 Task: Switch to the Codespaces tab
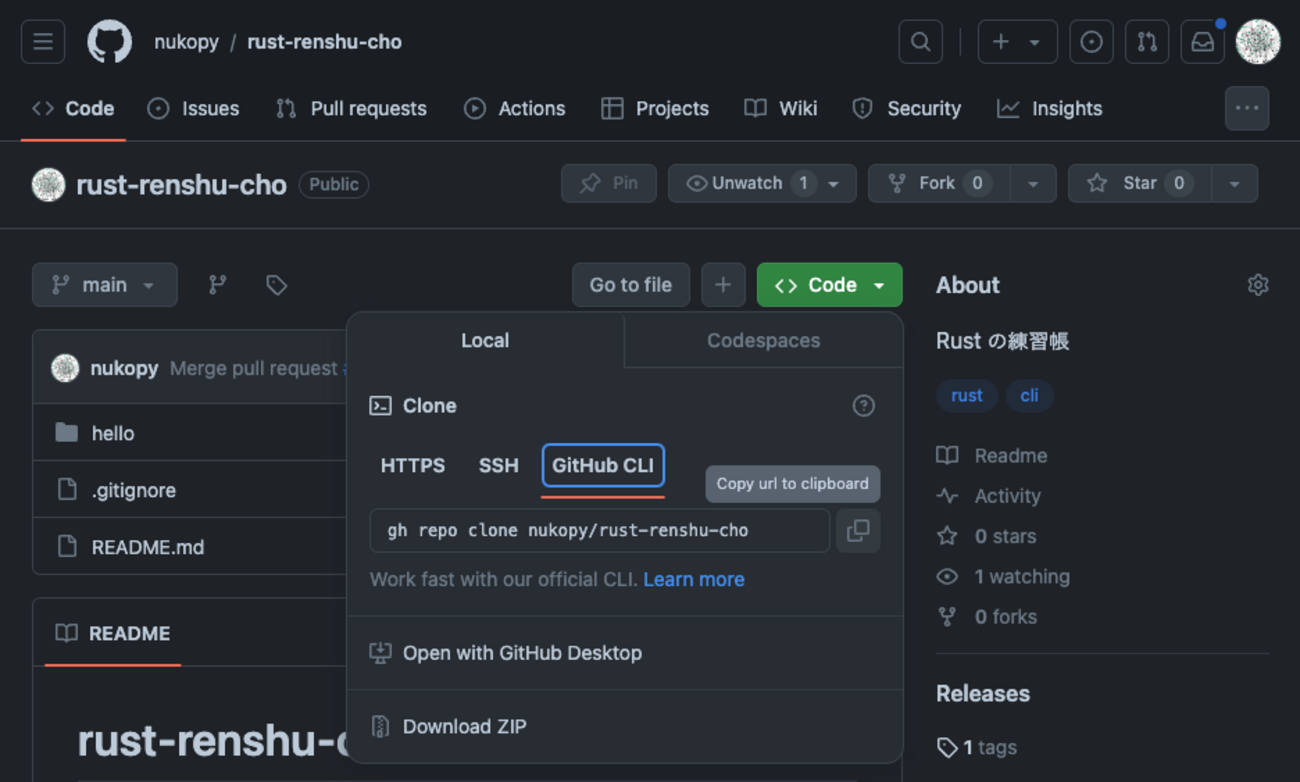(x=763, y=340)
